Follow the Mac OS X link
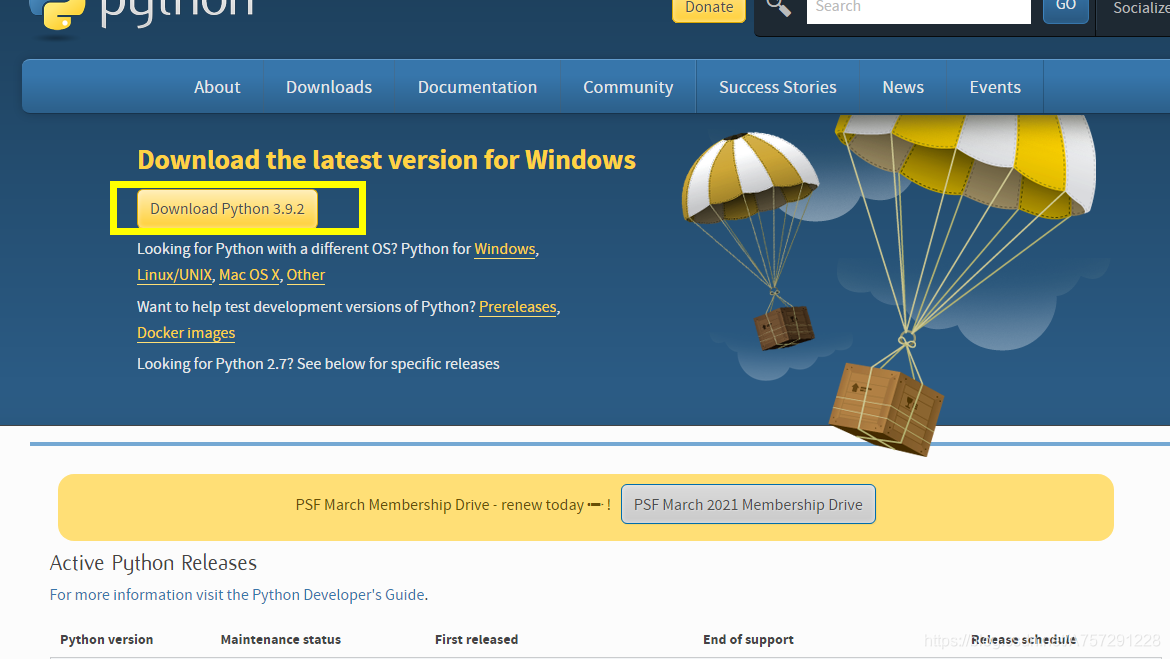The height and width of the screenshot is (659, 1170). tap(249, 275)
